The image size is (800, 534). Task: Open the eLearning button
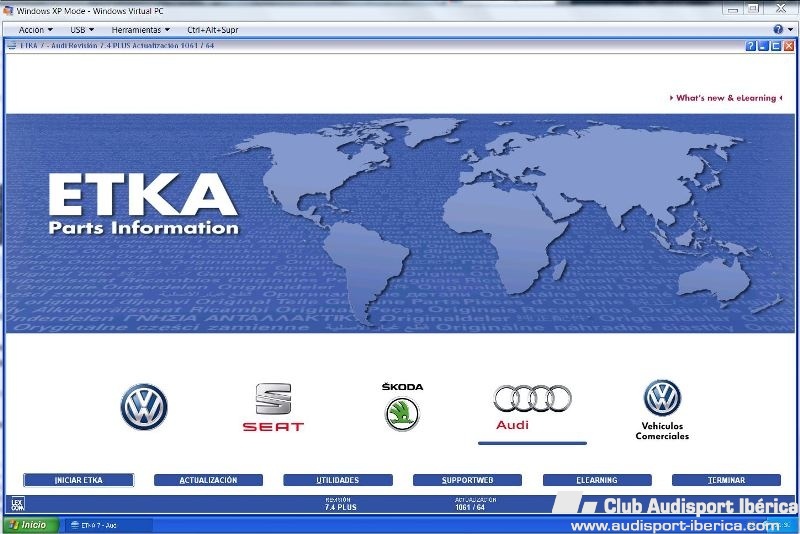pos(597,480)
